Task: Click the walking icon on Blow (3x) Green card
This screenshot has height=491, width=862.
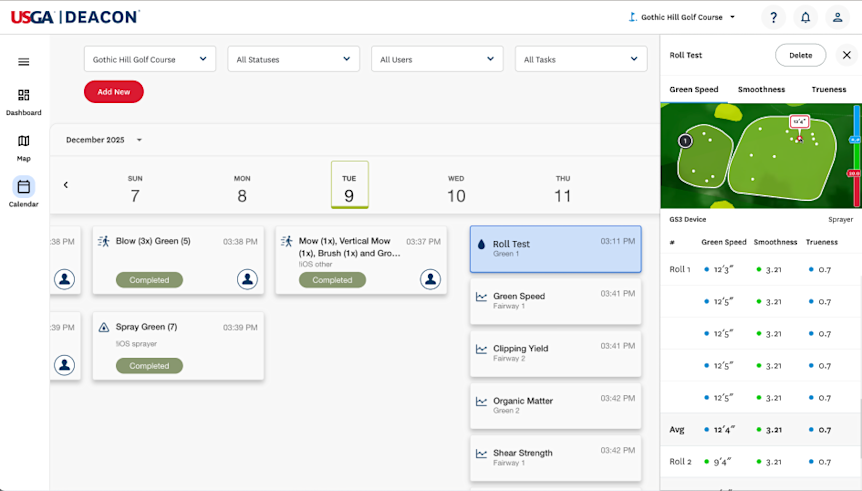Action: (104, 241)
